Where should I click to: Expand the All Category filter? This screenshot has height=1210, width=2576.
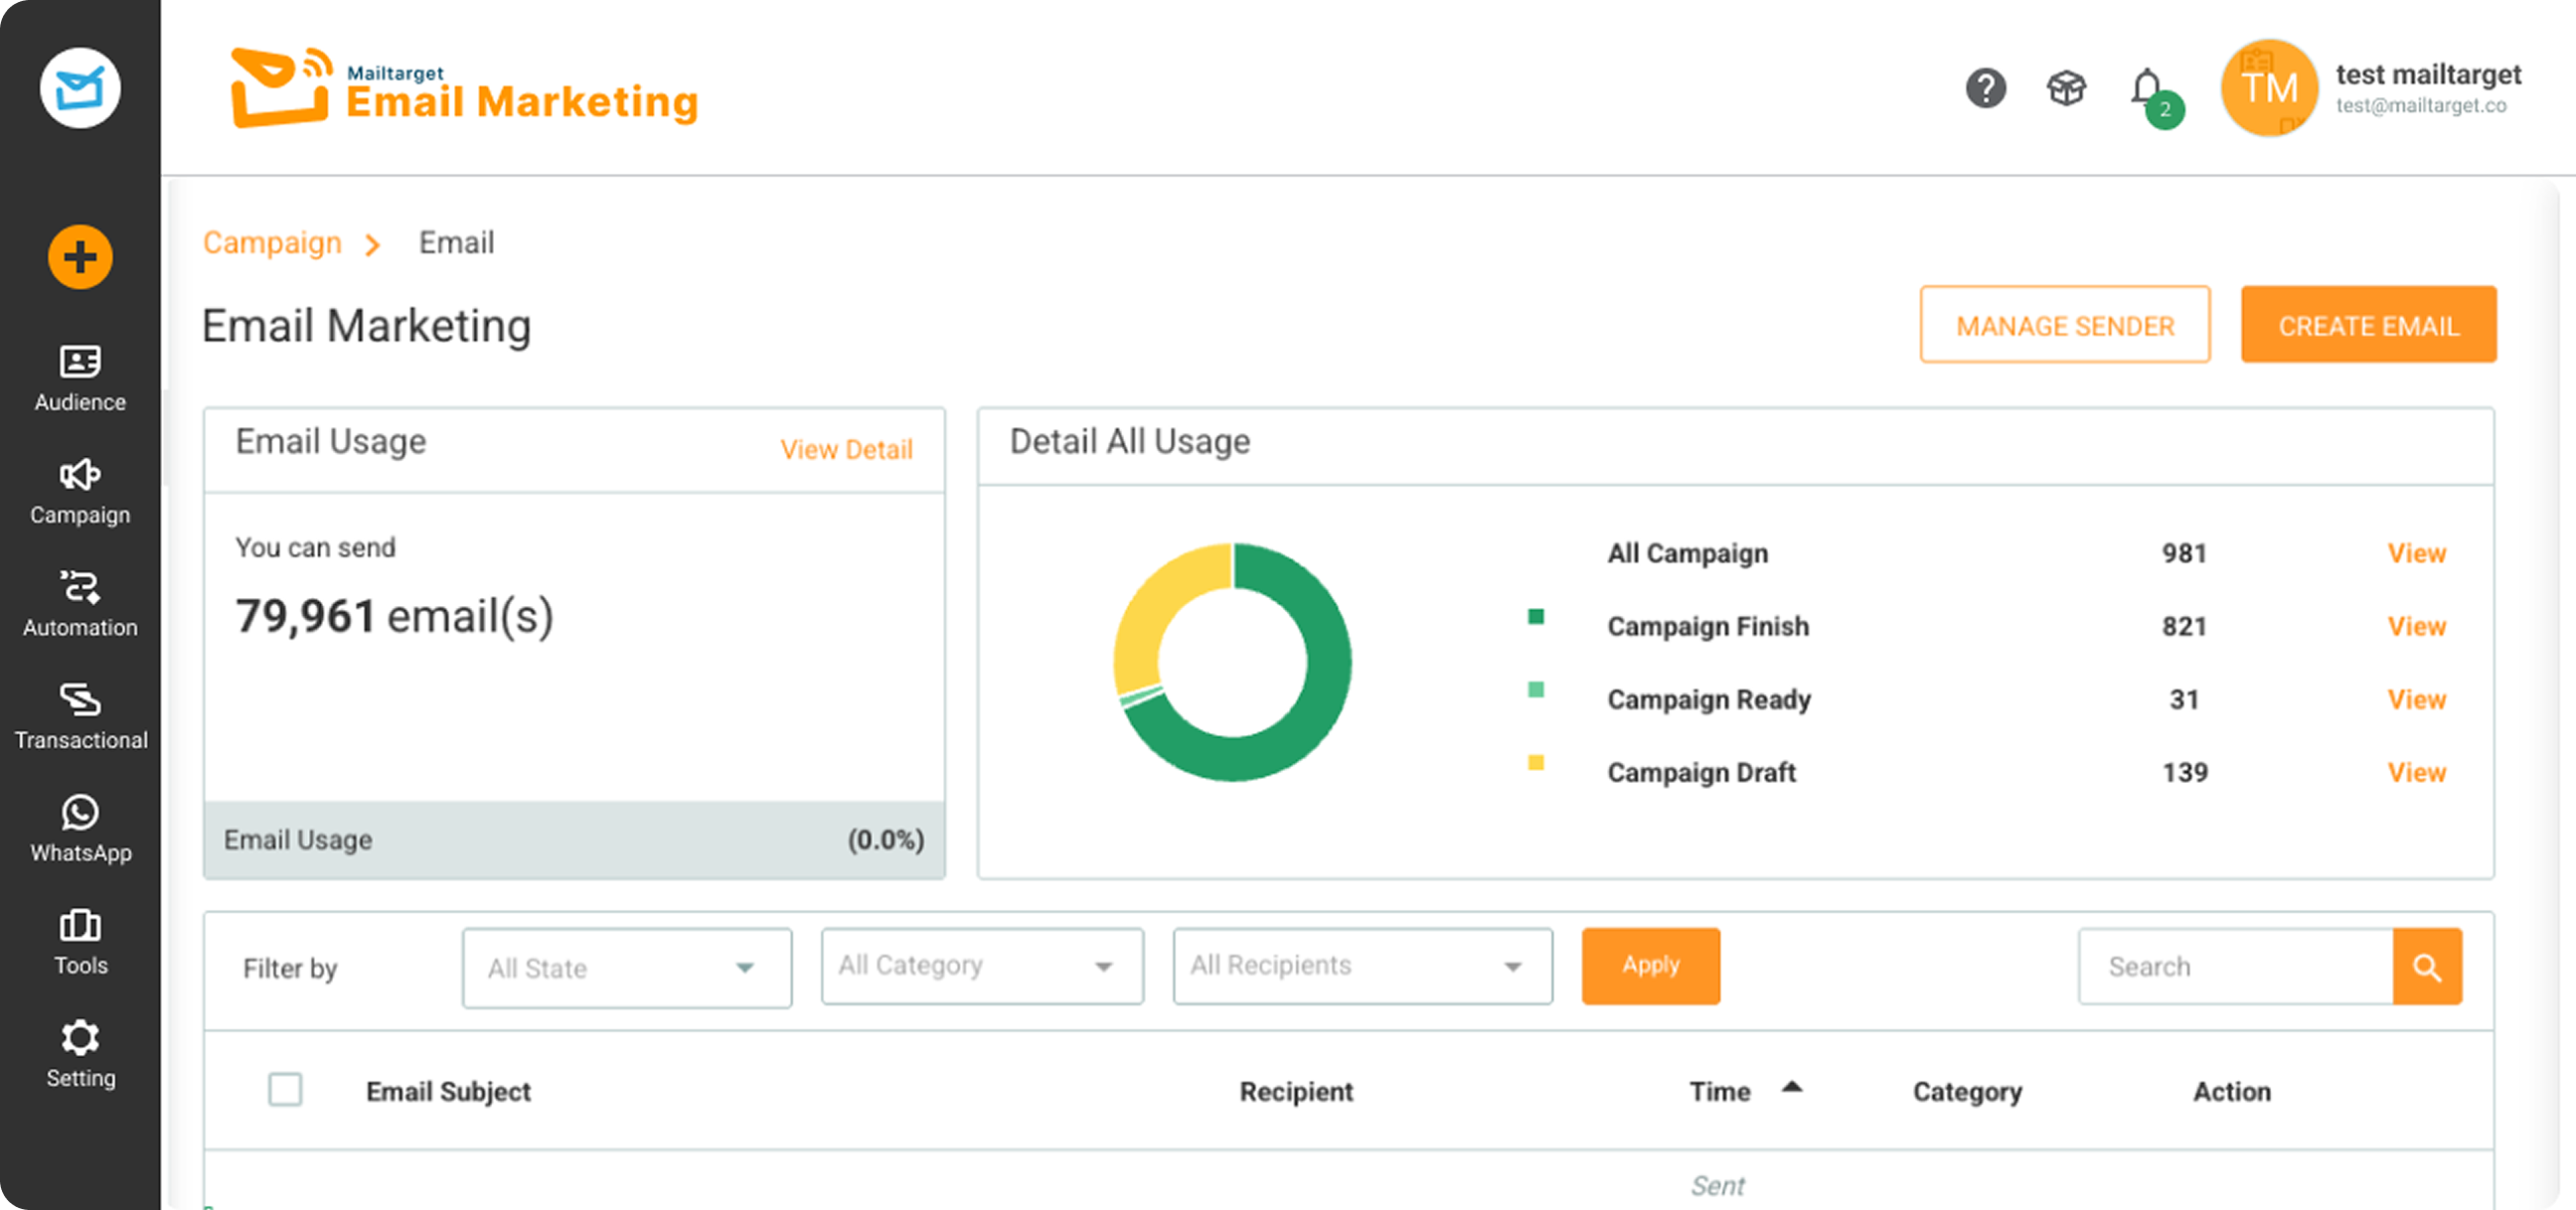[x=981, y=966]
